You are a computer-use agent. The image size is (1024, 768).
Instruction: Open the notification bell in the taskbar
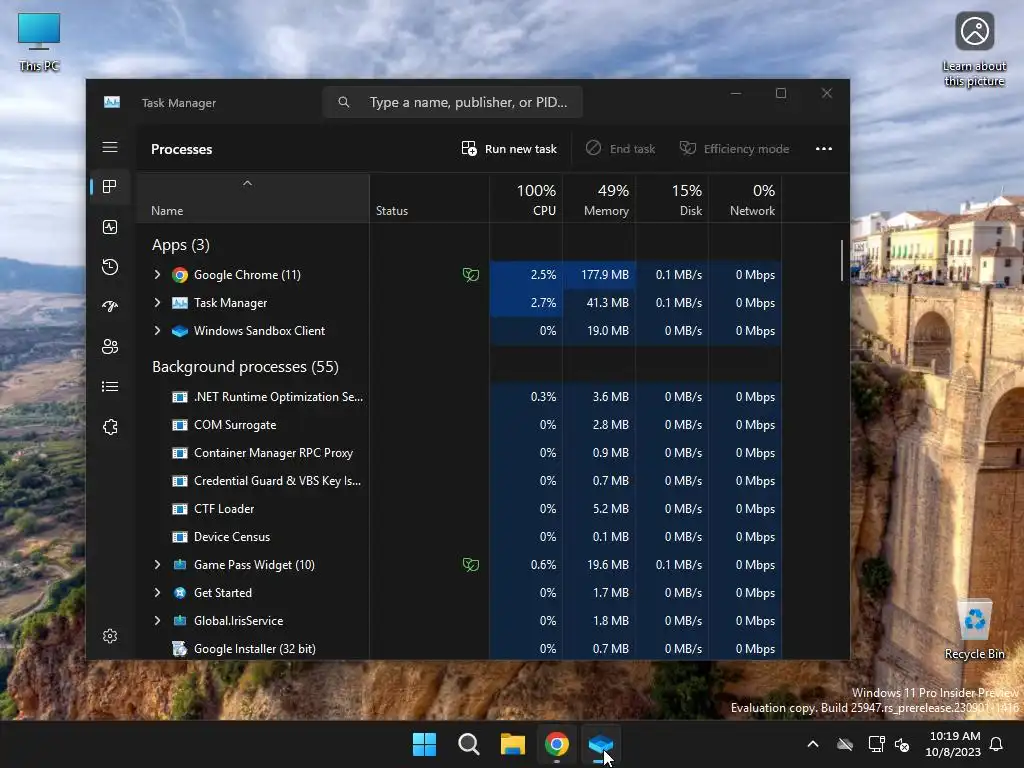[996, 744]
